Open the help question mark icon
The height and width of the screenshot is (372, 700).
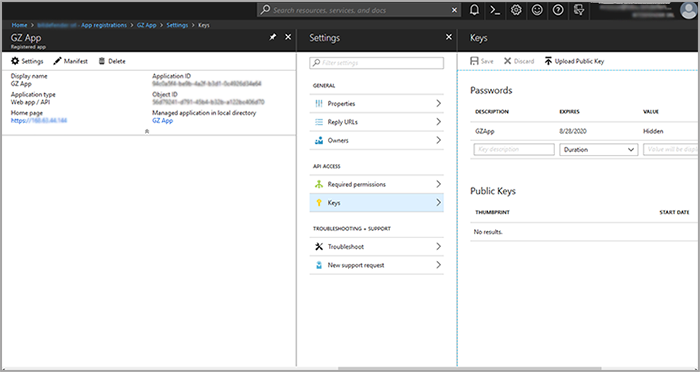pos(558,10)
